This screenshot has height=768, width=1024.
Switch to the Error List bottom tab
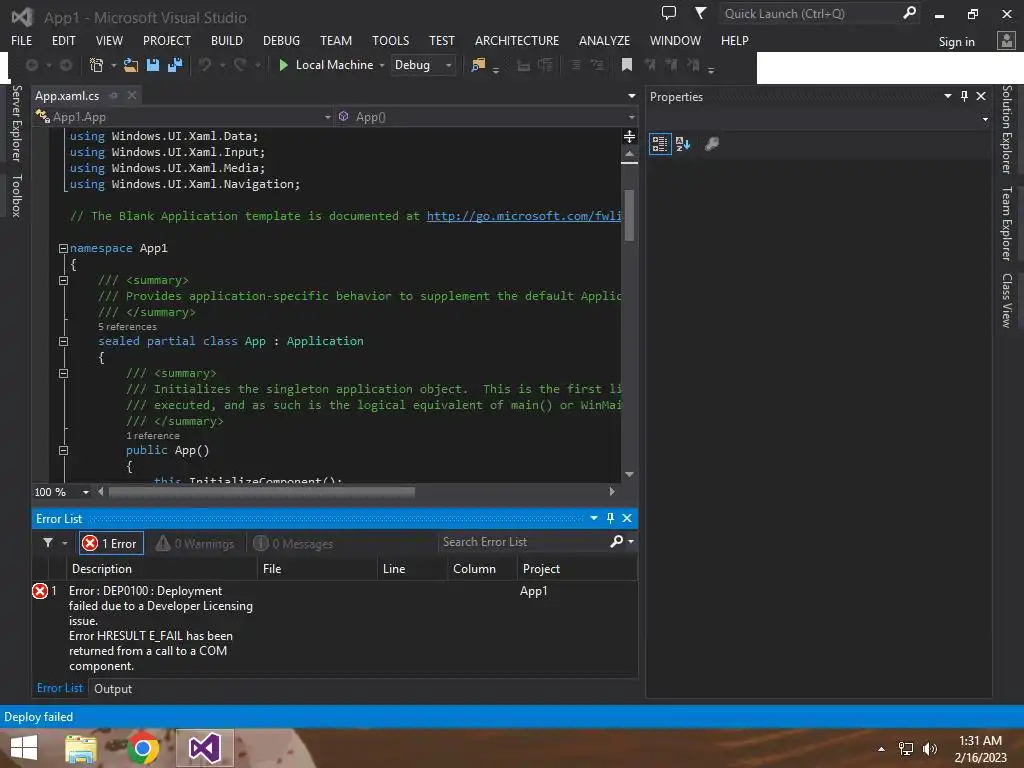click(x=59, y=688)
